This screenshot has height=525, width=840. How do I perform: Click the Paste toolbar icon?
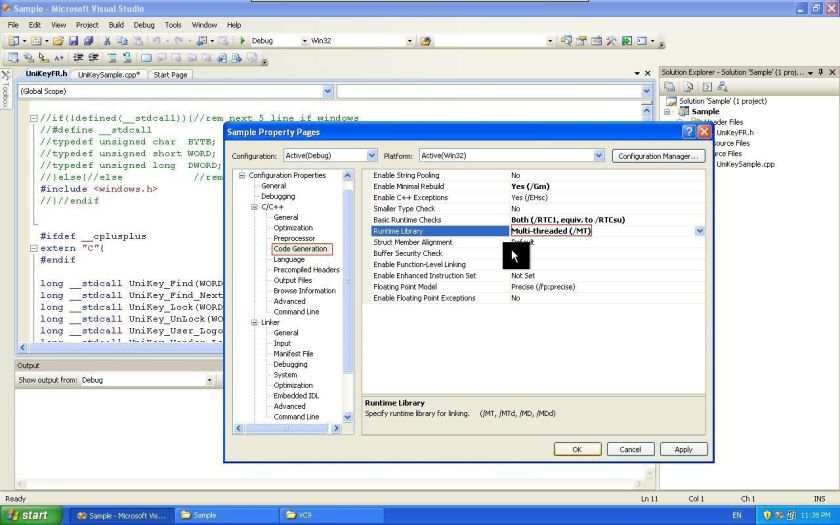coord(138,41)
